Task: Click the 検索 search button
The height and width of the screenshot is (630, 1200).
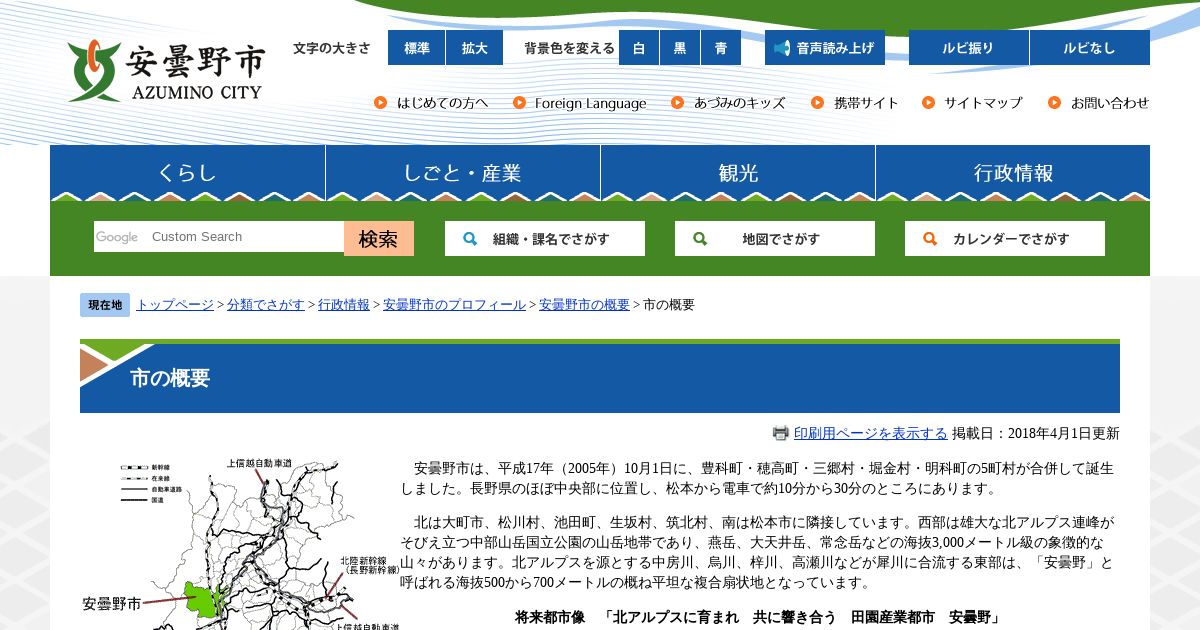Action: [x=379, y=239]
